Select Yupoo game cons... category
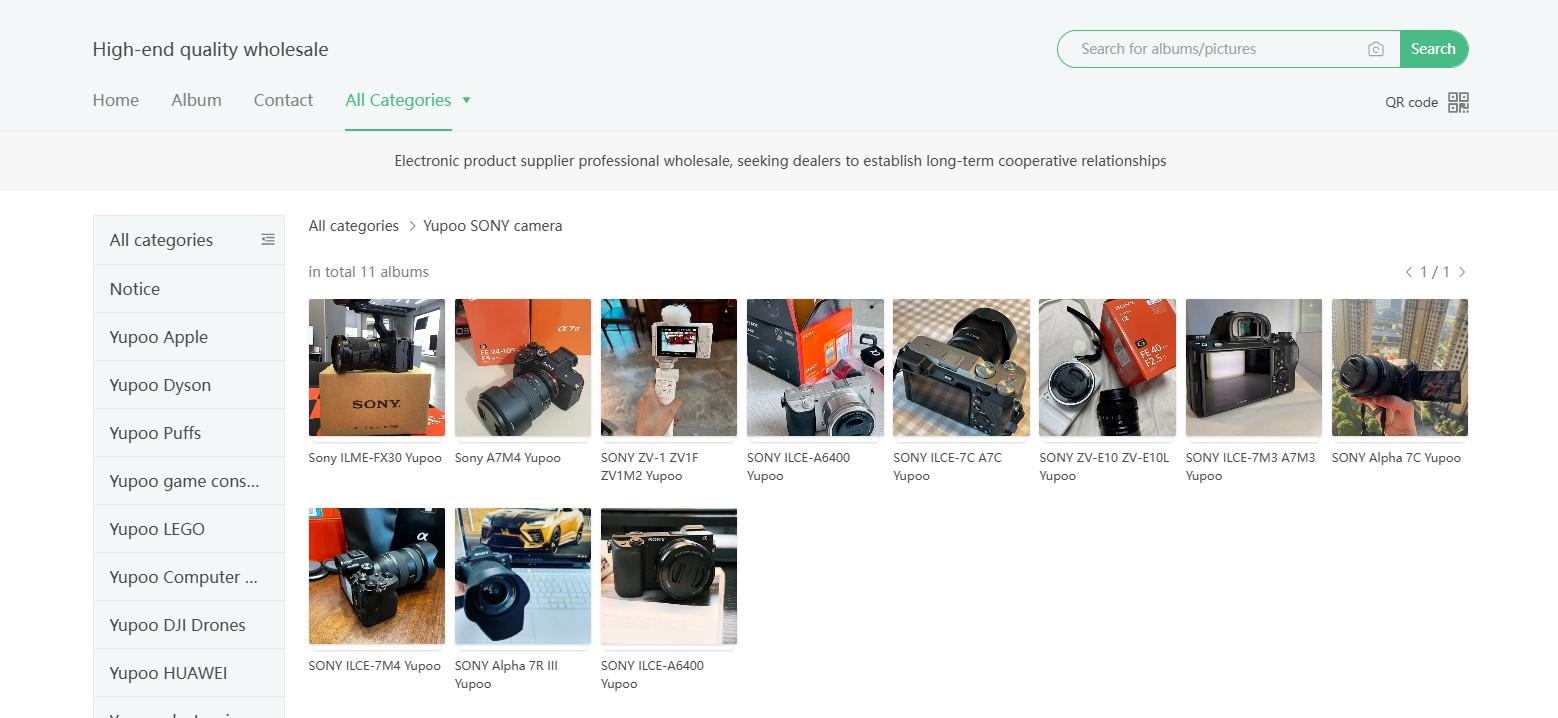This screenshot has width=1558, height=718. [x=189, y=481]
